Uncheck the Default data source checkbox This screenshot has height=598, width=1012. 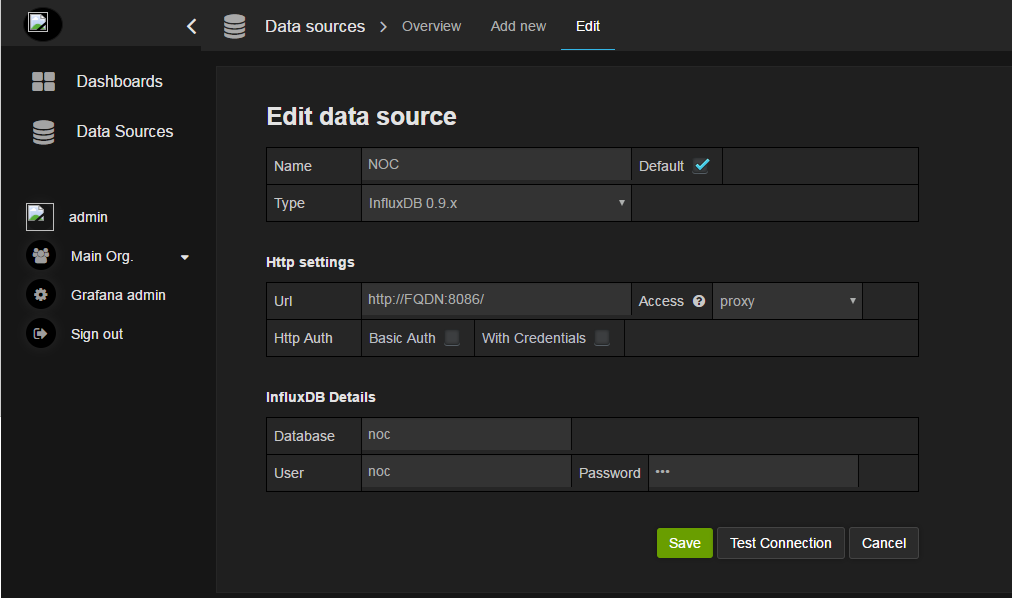pos(701,166)
